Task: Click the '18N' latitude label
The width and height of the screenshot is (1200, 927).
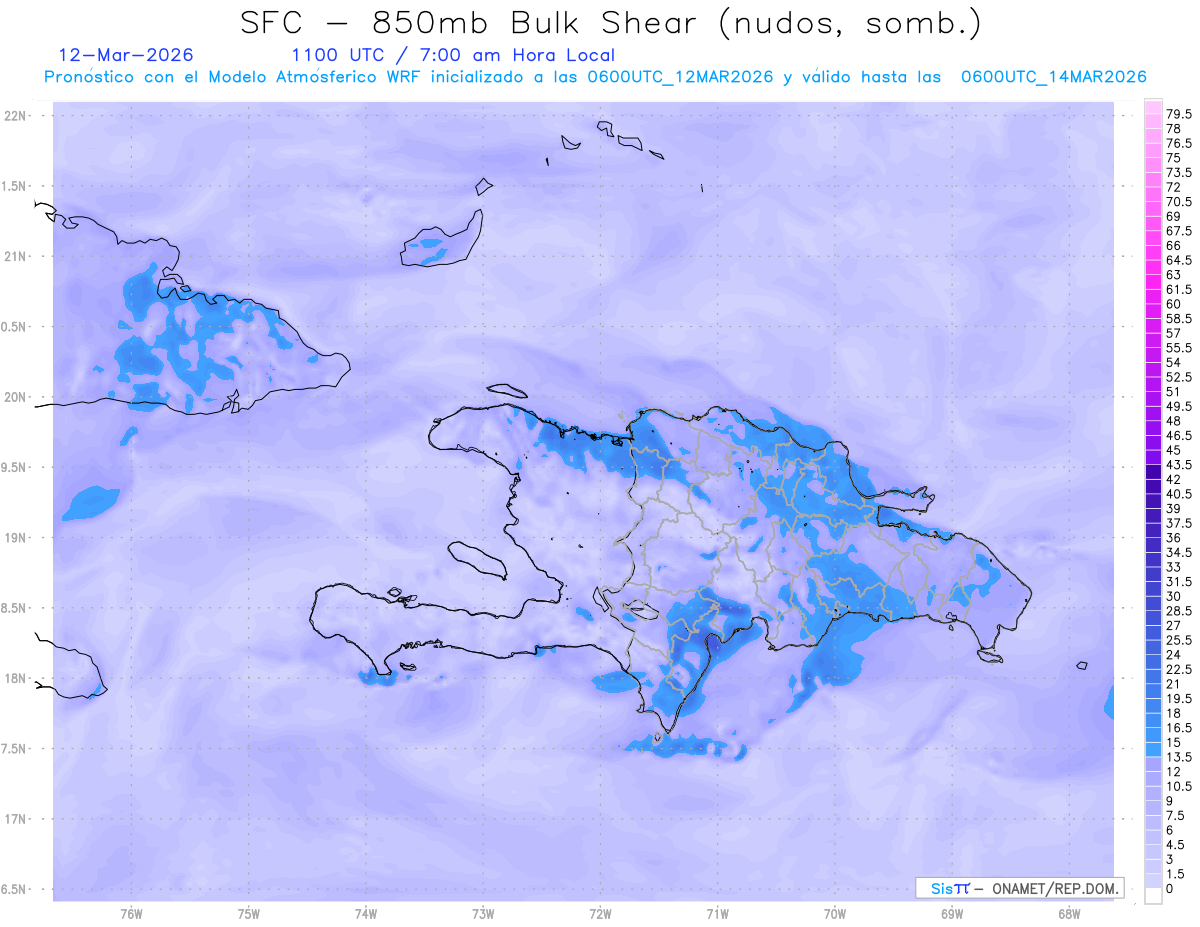Action: click(x=15, y=678)
